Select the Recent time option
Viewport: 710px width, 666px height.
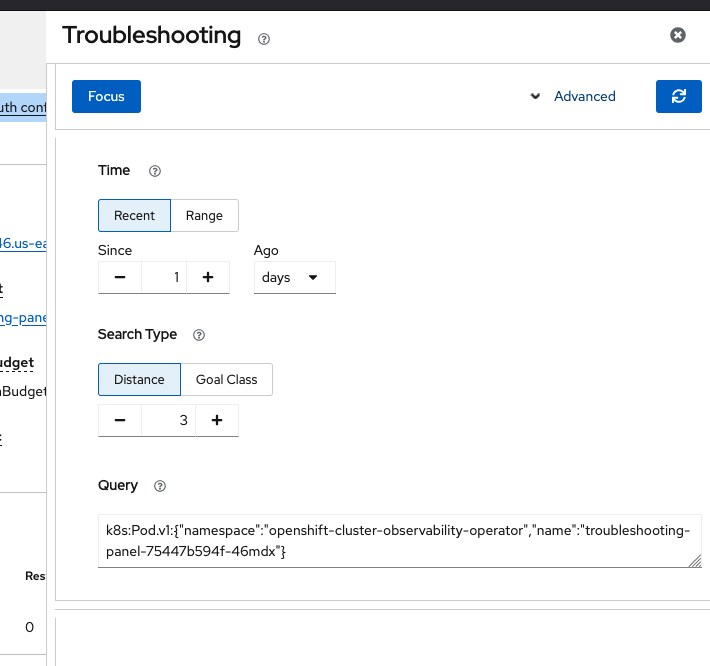click(x=134, y=216)
